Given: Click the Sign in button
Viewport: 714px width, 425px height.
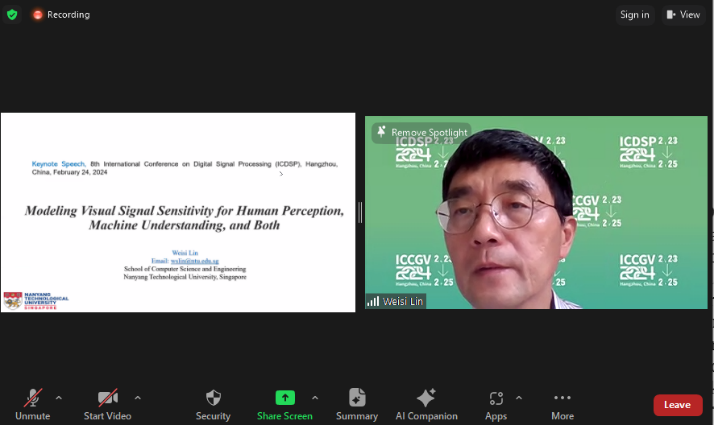Looking at the screenshot, I should coord(634,14).
